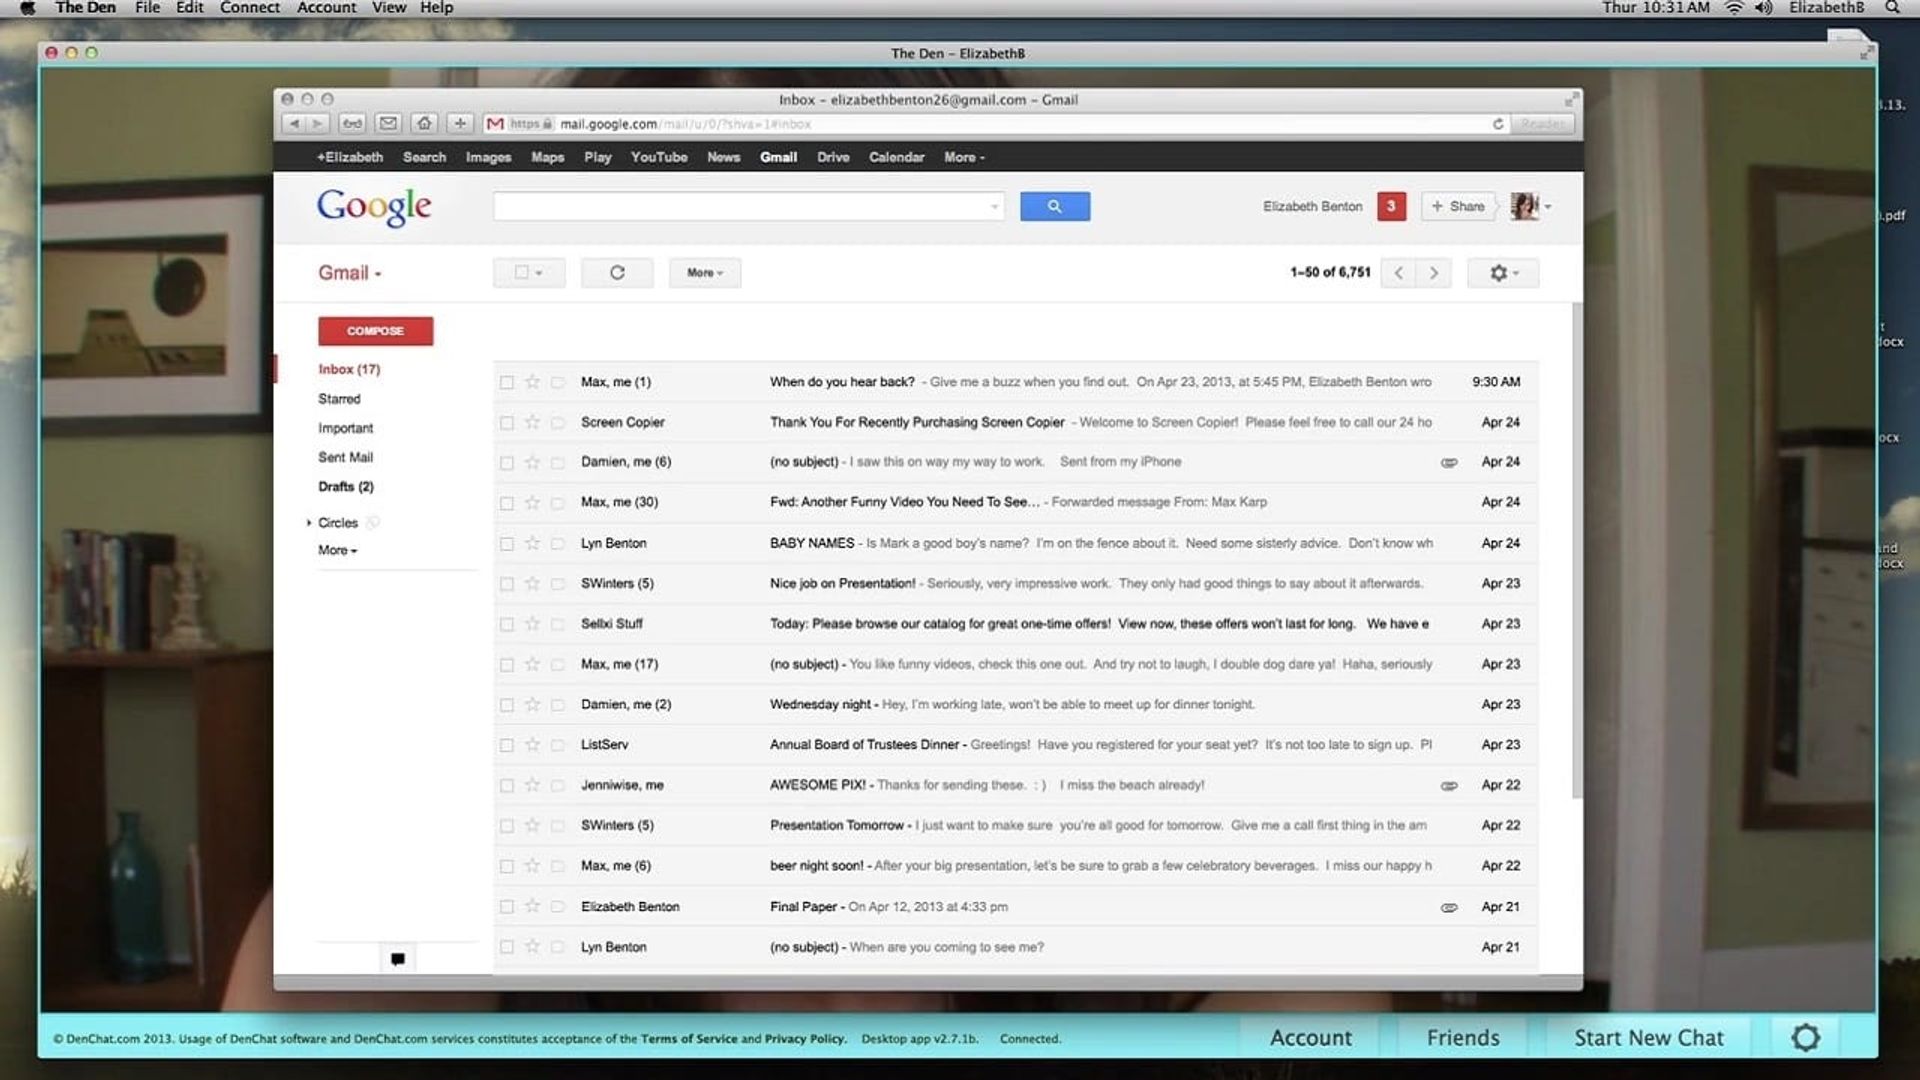The height and width of the screenshot is (1080, 1920).
Task: Check the Nice job on Presentation email
Action: (507, 584)
